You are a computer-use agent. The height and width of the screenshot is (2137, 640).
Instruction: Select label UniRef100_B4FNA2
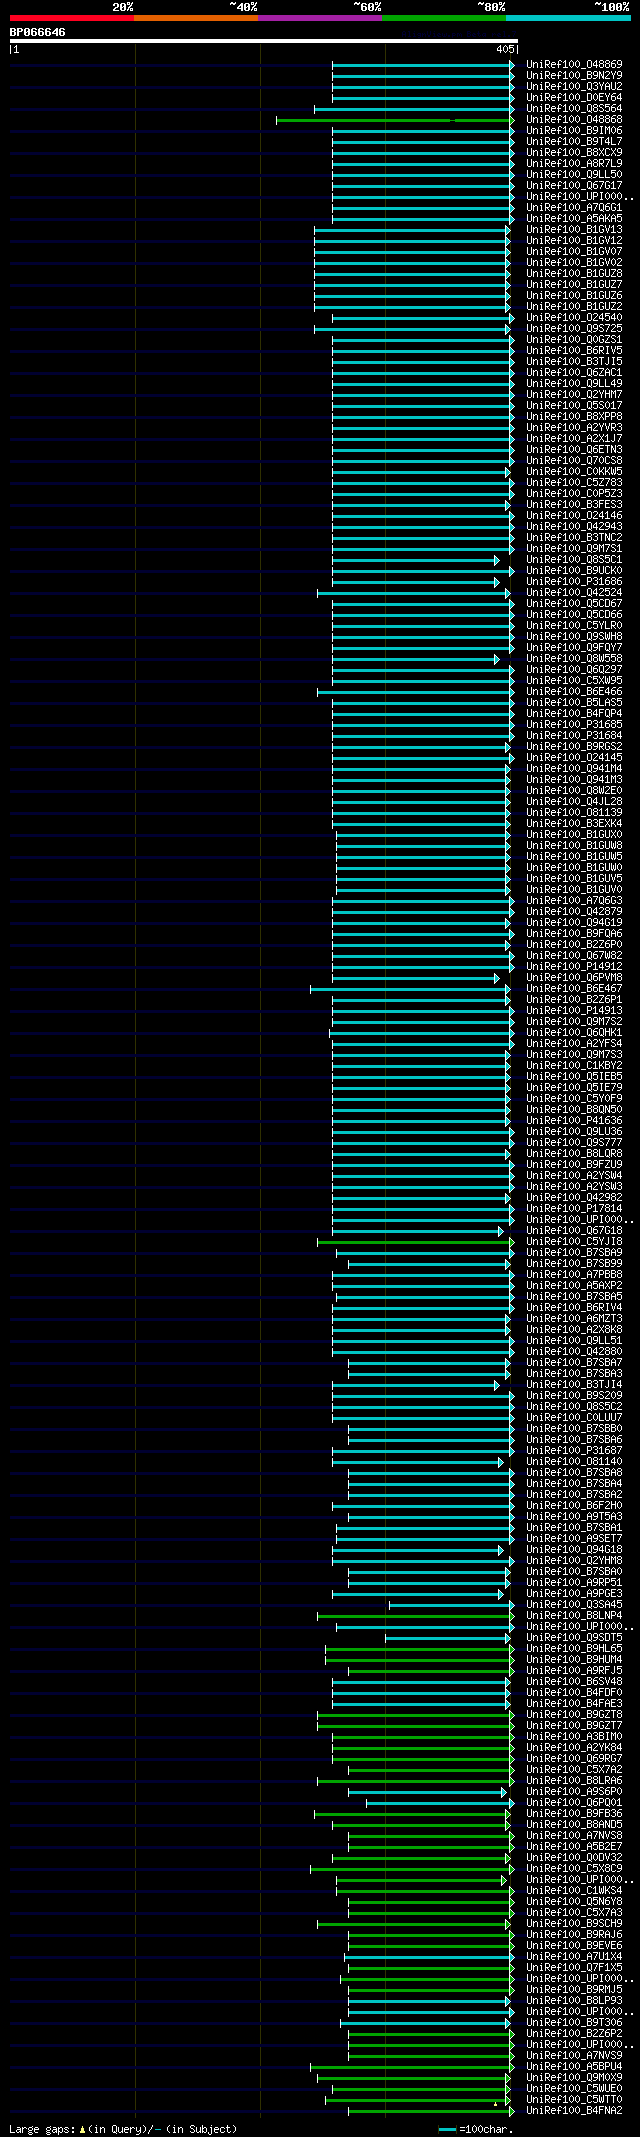(x=574, y=2111)
